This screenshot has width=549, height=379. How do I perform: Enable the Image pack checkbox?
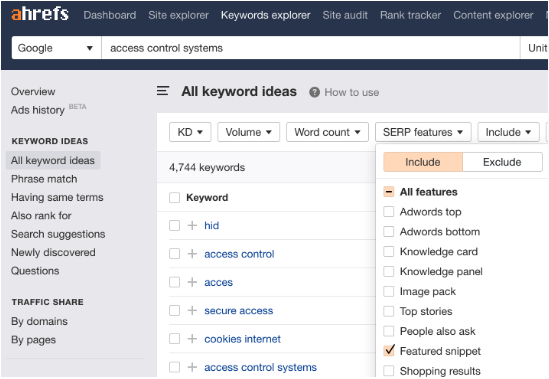[x=389, y=291]
